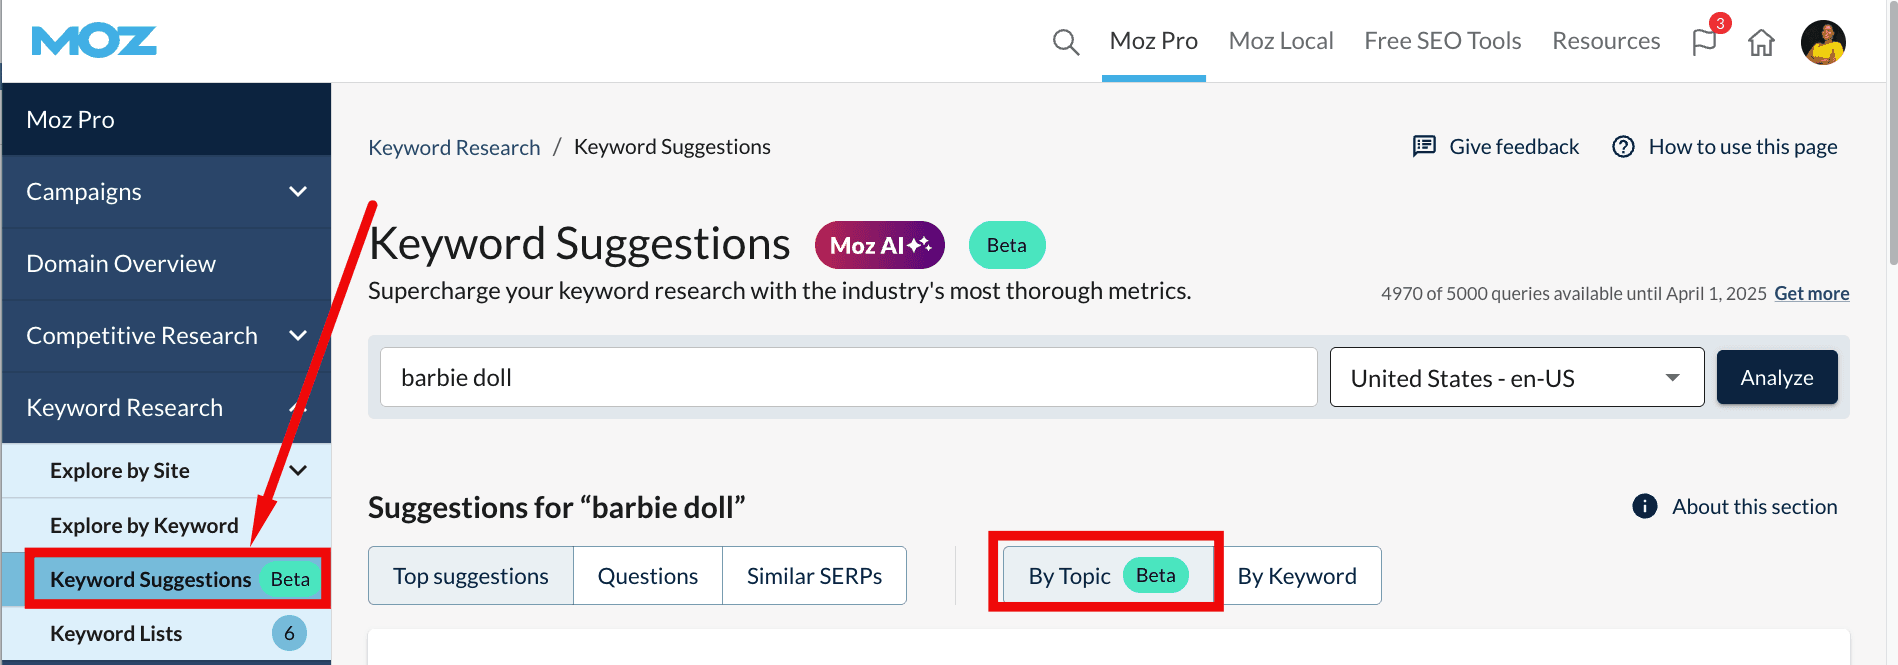The image size is (1898, 665).
Task: Open How to use this page help icon
Action: (1622, 146)
